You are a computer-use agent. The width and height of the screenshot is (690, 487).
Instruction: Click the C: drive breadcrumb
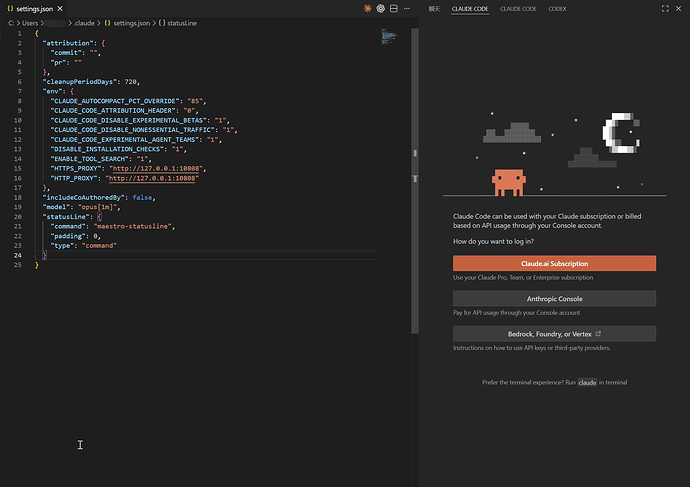click(x=11, y=23)
